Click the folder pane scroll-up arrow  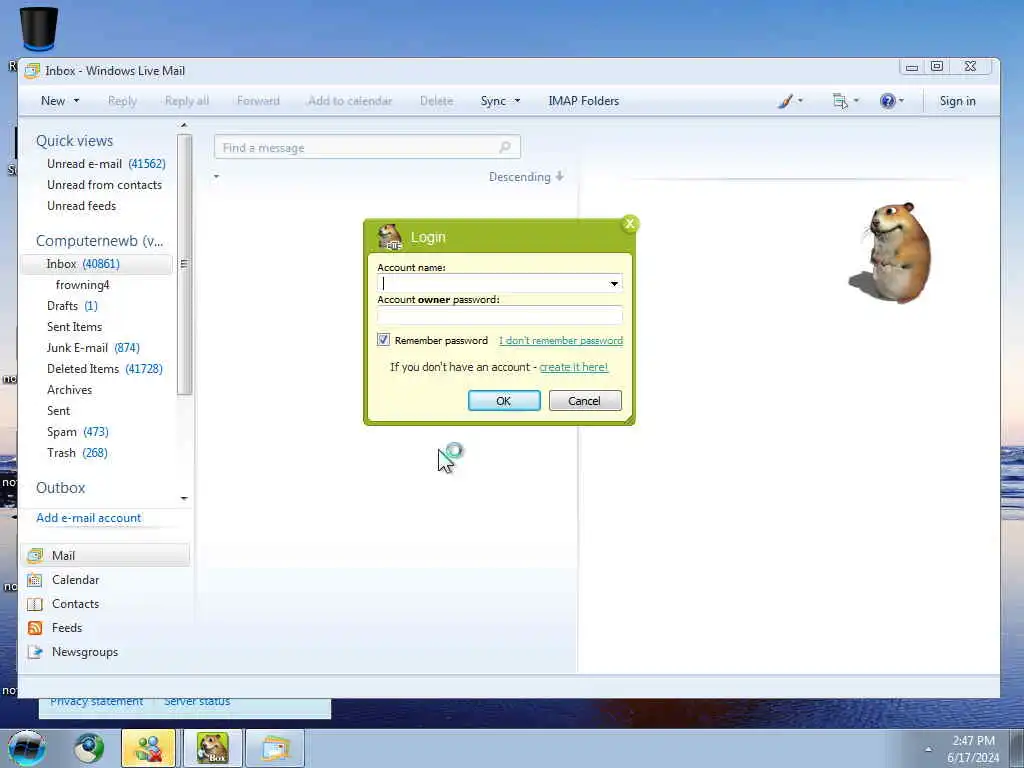184,125
